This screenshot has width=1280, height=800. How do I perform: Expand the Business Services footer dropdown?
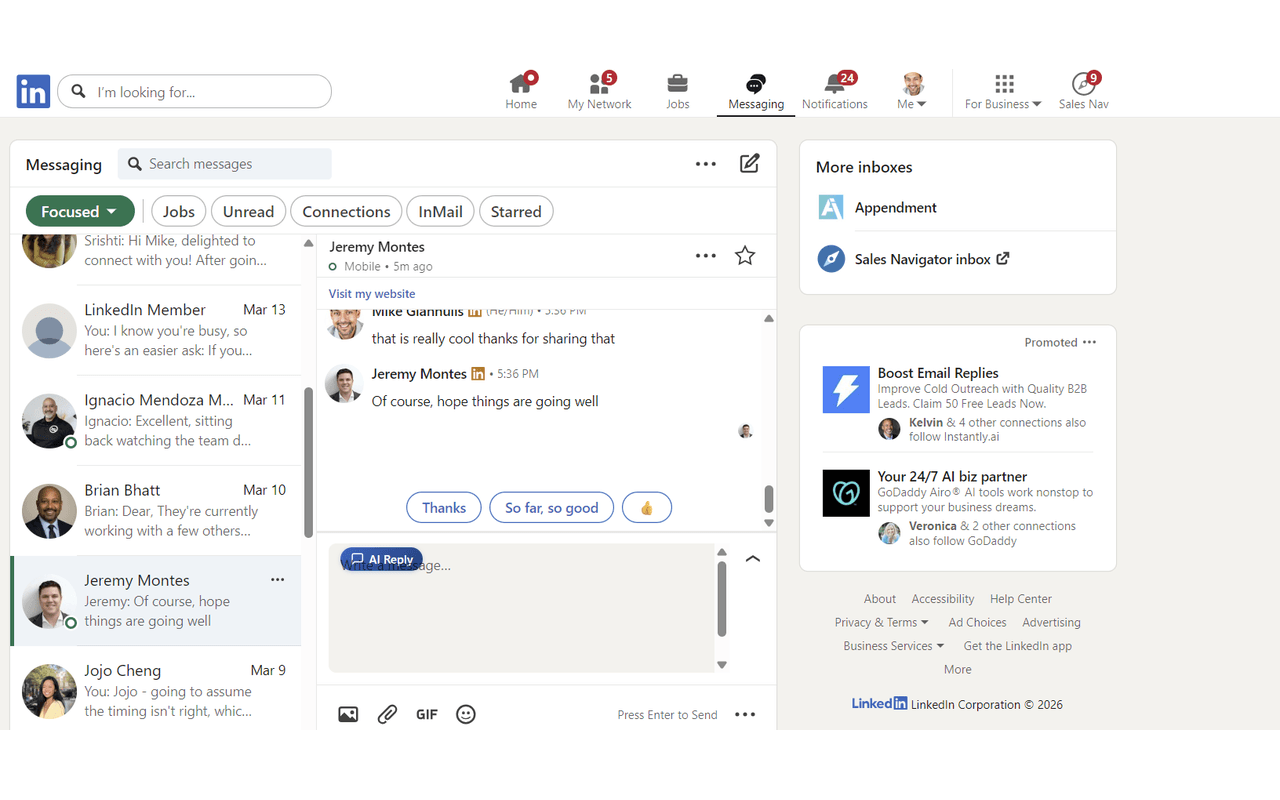tap(893, 645)
